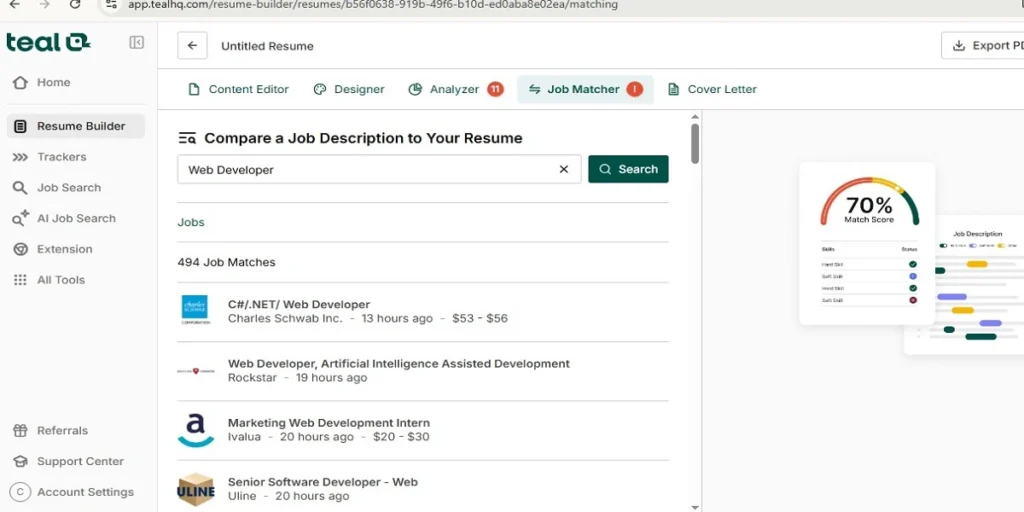Switch to the Content Editor tab
Image resolution: width=1024 pixels, height=512 pixels.
coord(238,89)
